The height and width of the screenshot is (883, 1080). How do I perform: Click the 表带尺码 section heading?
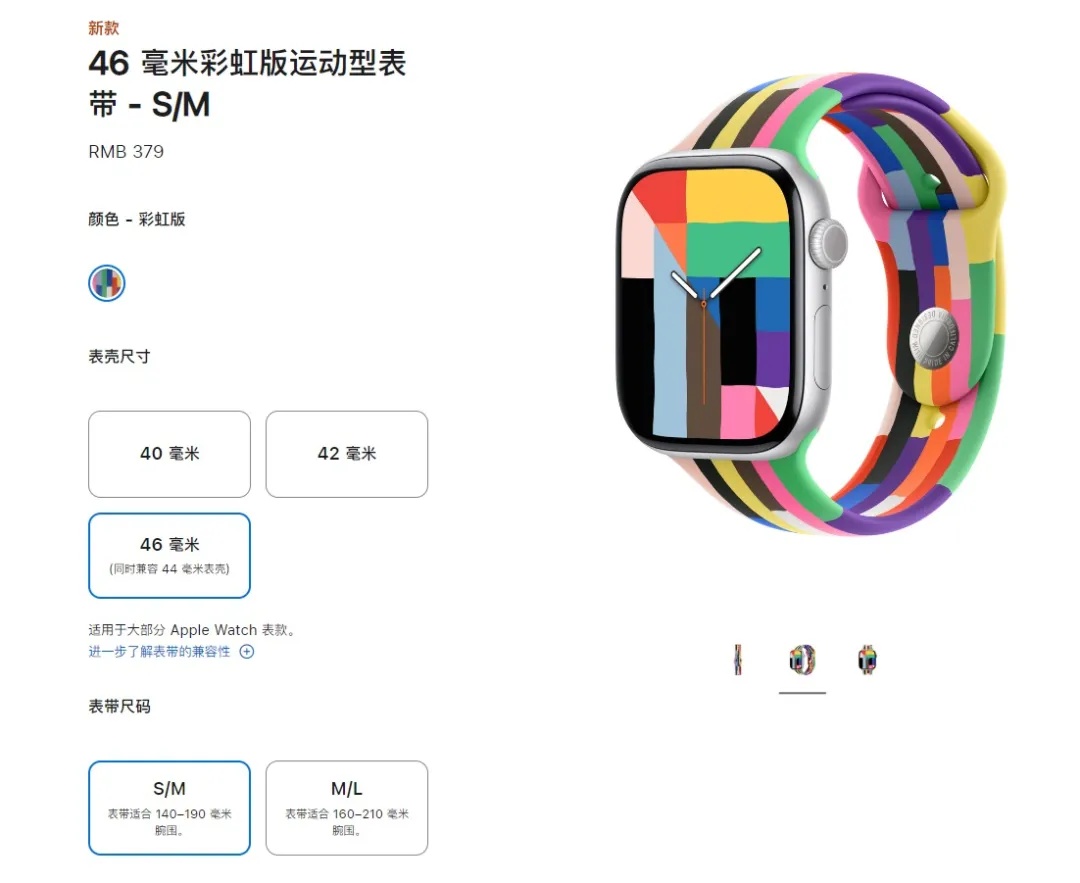[119, 706]
